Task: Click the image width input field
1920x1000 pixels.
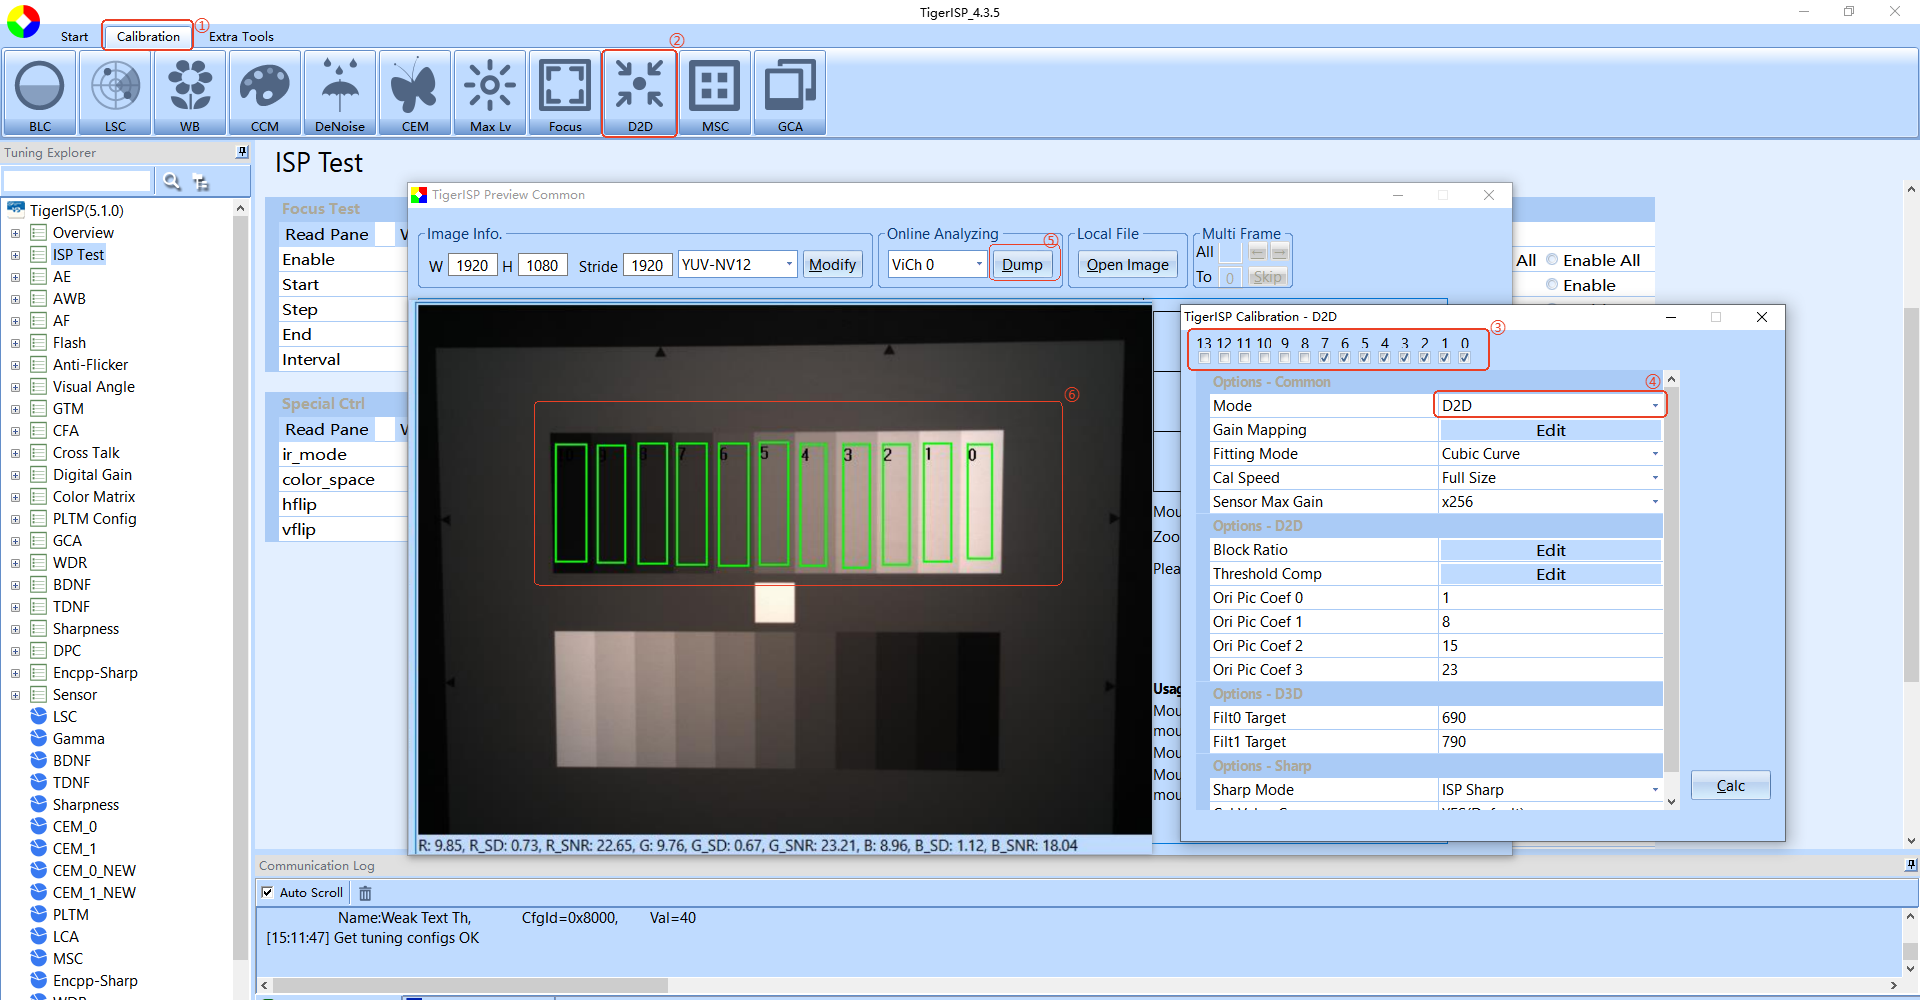Action: pyautogui.click(x=472, y=265)
